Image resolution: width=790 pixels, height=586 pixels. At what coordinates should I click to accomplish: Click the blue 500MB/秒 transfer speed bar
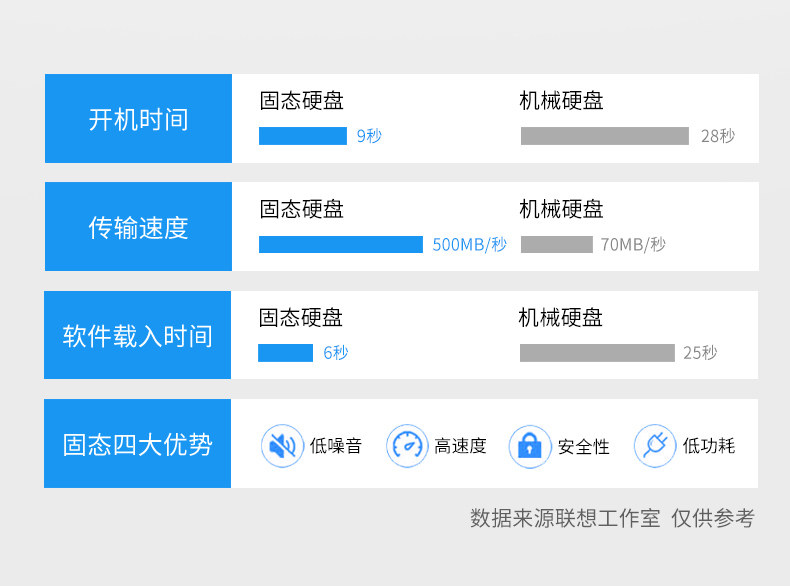(340, 244)
